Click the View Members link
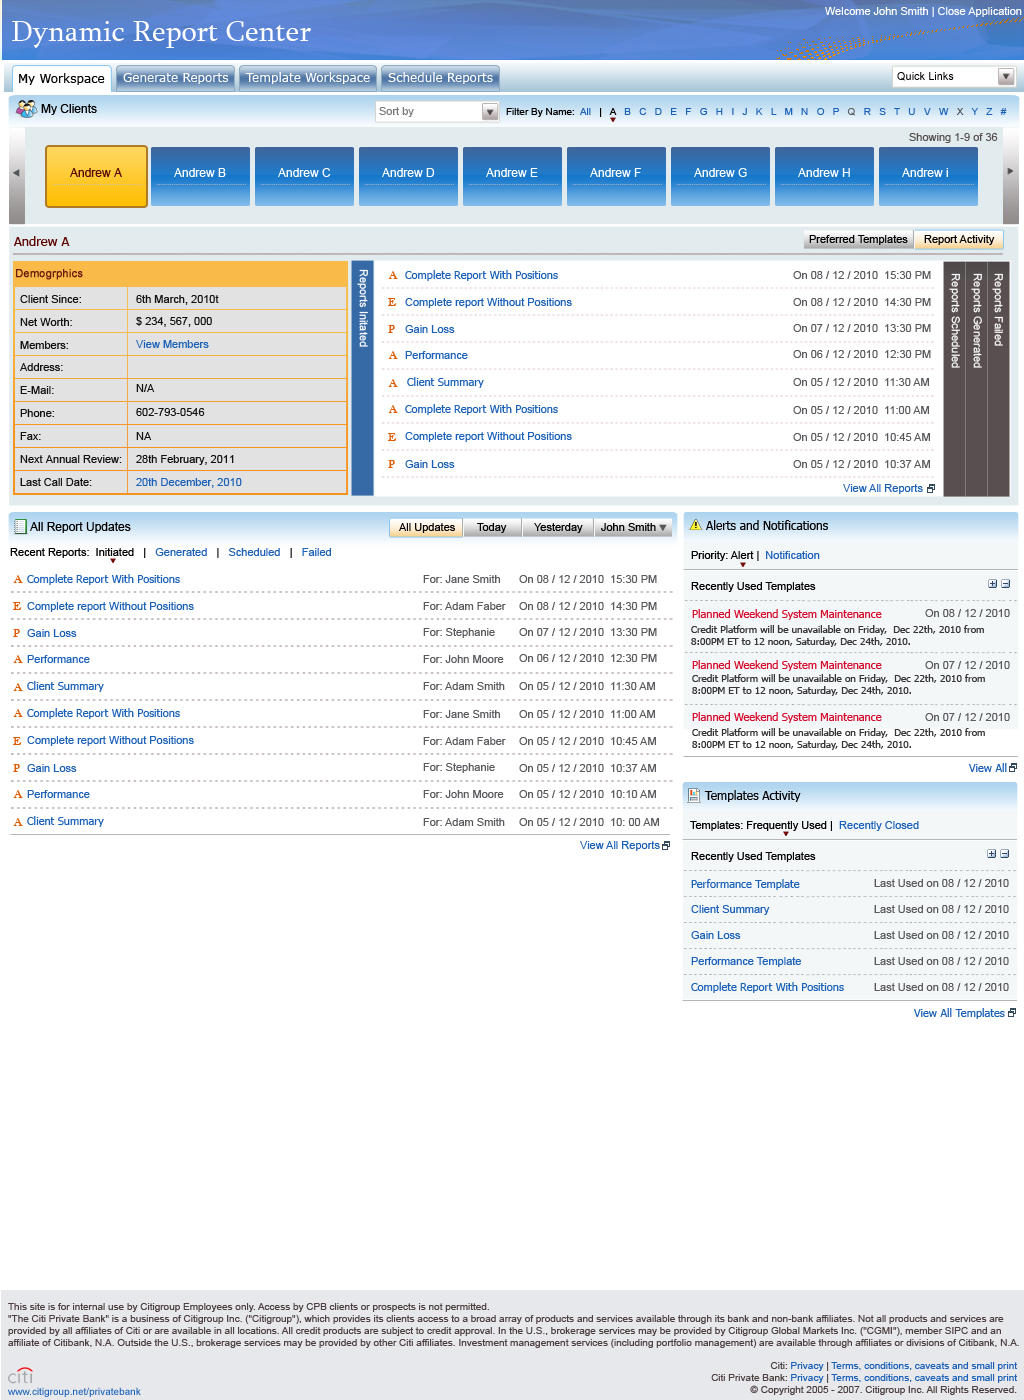The height and width of the screenshot is (1400, 1024). click(x=172, y=343)
